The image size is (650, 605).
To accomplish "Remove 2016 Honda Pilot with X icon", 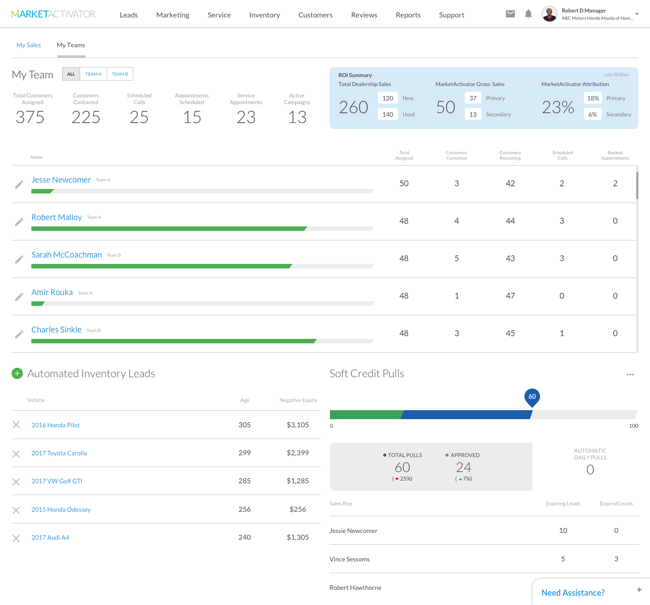I will [16, 425].
